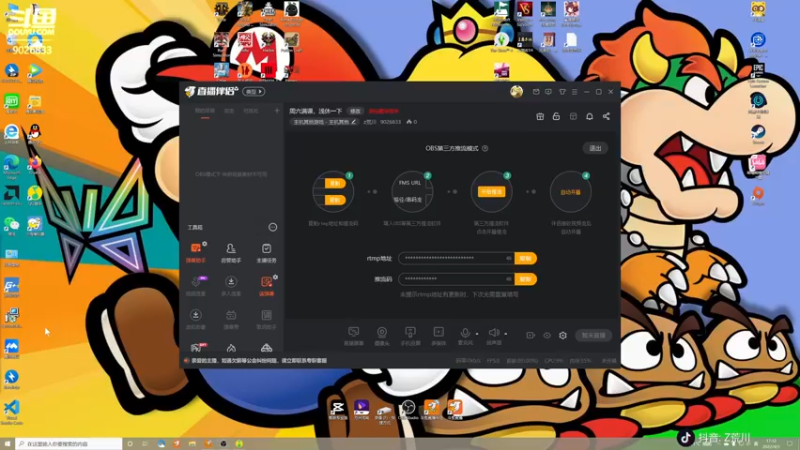The height and width of the screenshot is (450, 800).
Task: Open the chat message icon in title bar
Action: pos(548,92)
